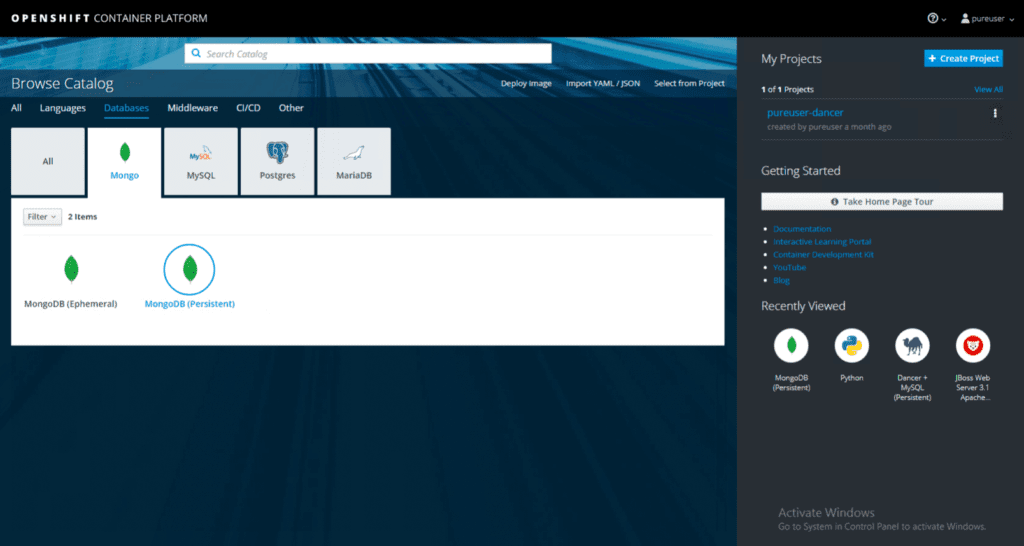Open recently viewed JBoss Web Server icon
1024x546 pixels.
coord(973,345)
